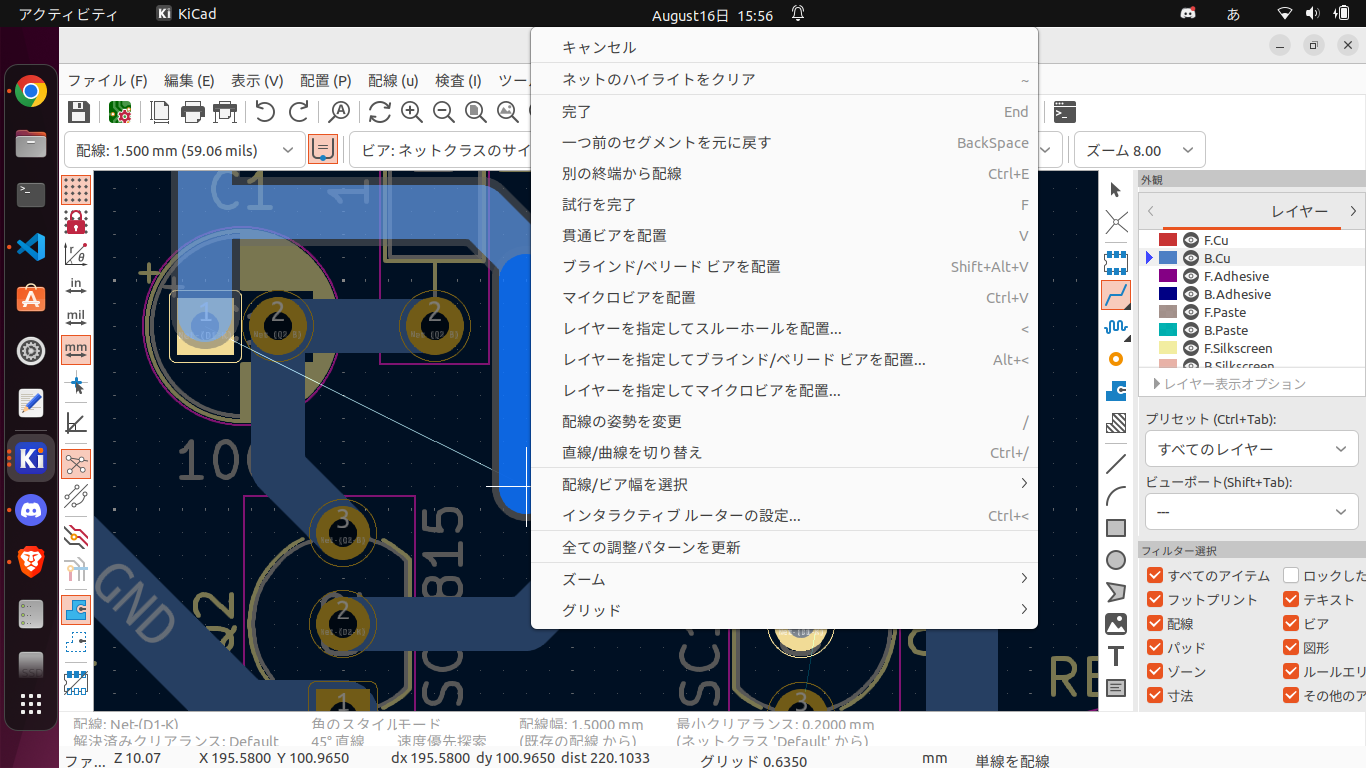The width and height of the screenshot is (1366, 768).
Task: Open the 配線 track width dropdown
Action: (x=185, y=151)
